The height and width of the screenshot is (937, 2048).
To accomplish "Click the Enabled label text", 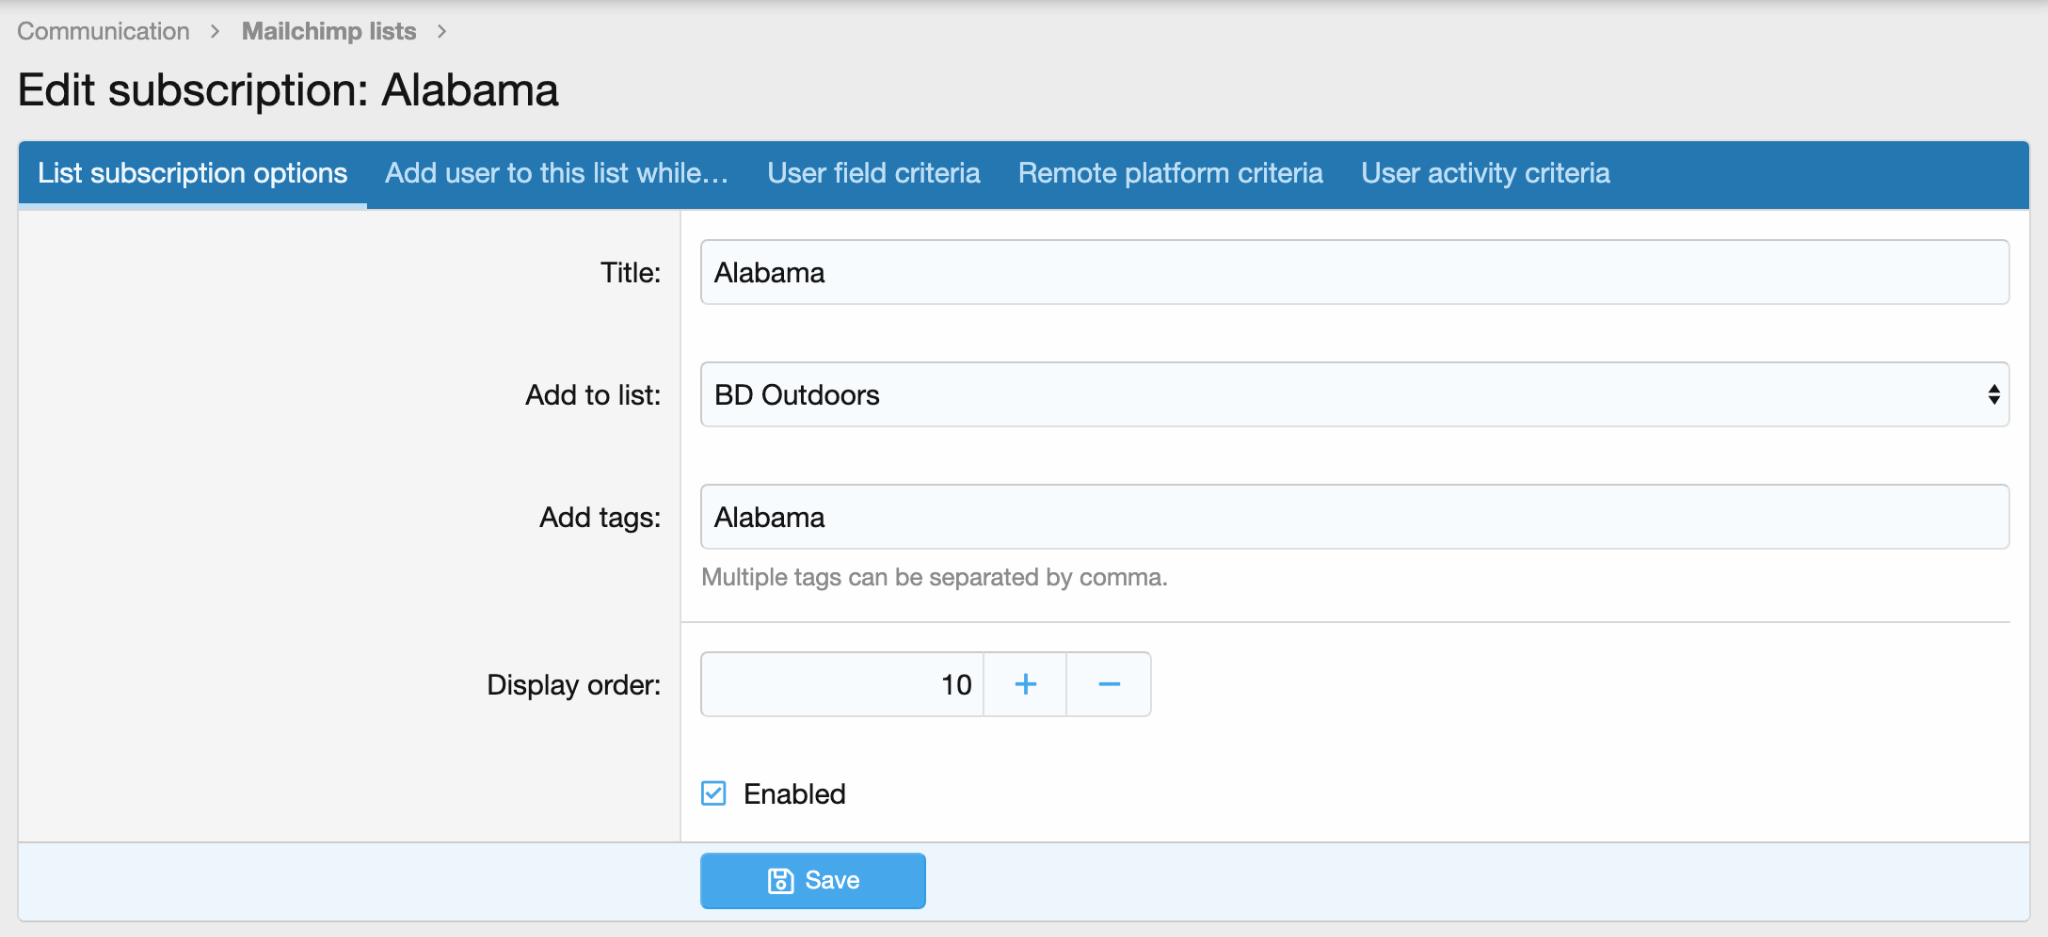I will pyautogui.click(x=794, y=794).
